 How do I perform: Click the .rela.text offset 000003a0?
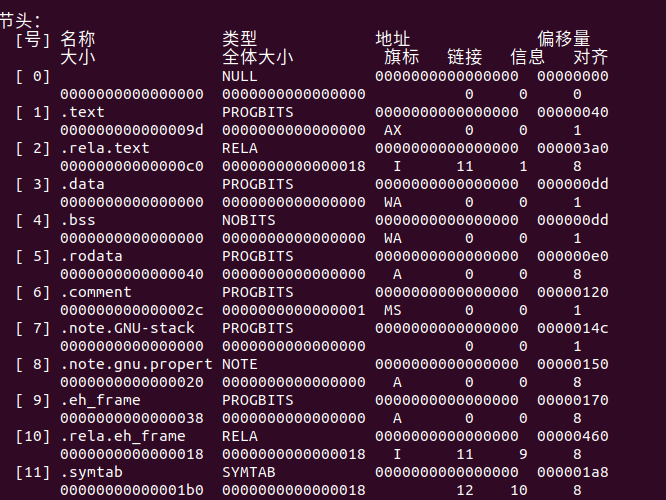(x=573, y=148)
